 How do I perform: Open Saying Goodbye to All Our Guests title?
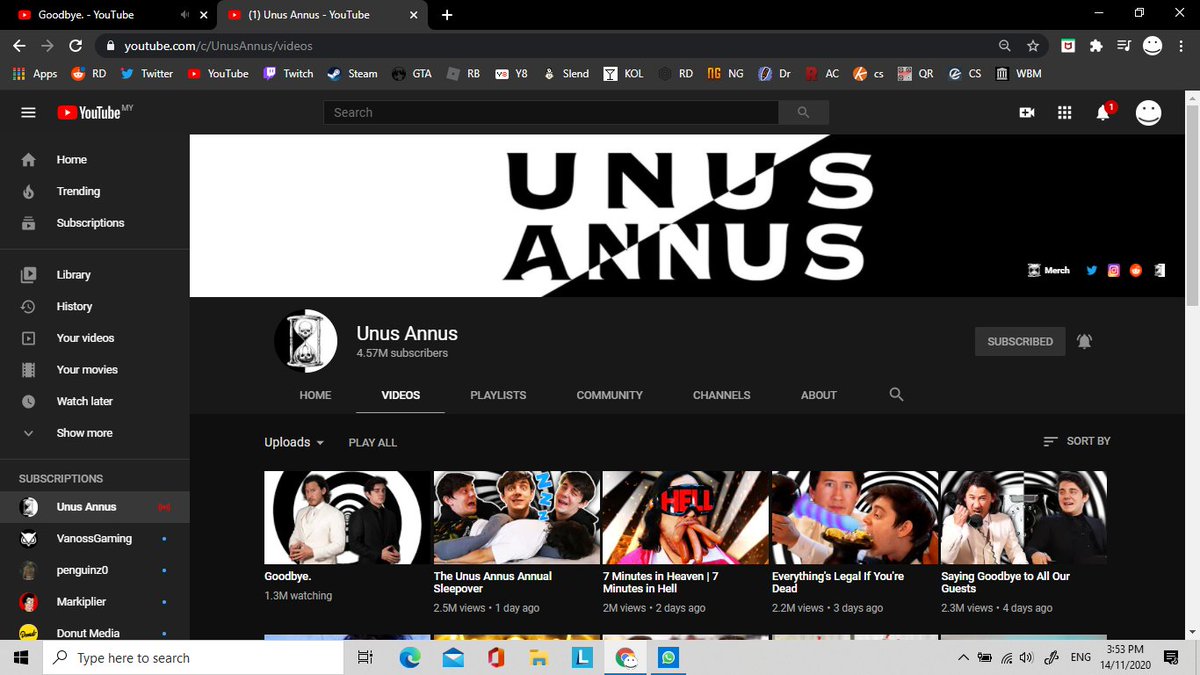1005,582
